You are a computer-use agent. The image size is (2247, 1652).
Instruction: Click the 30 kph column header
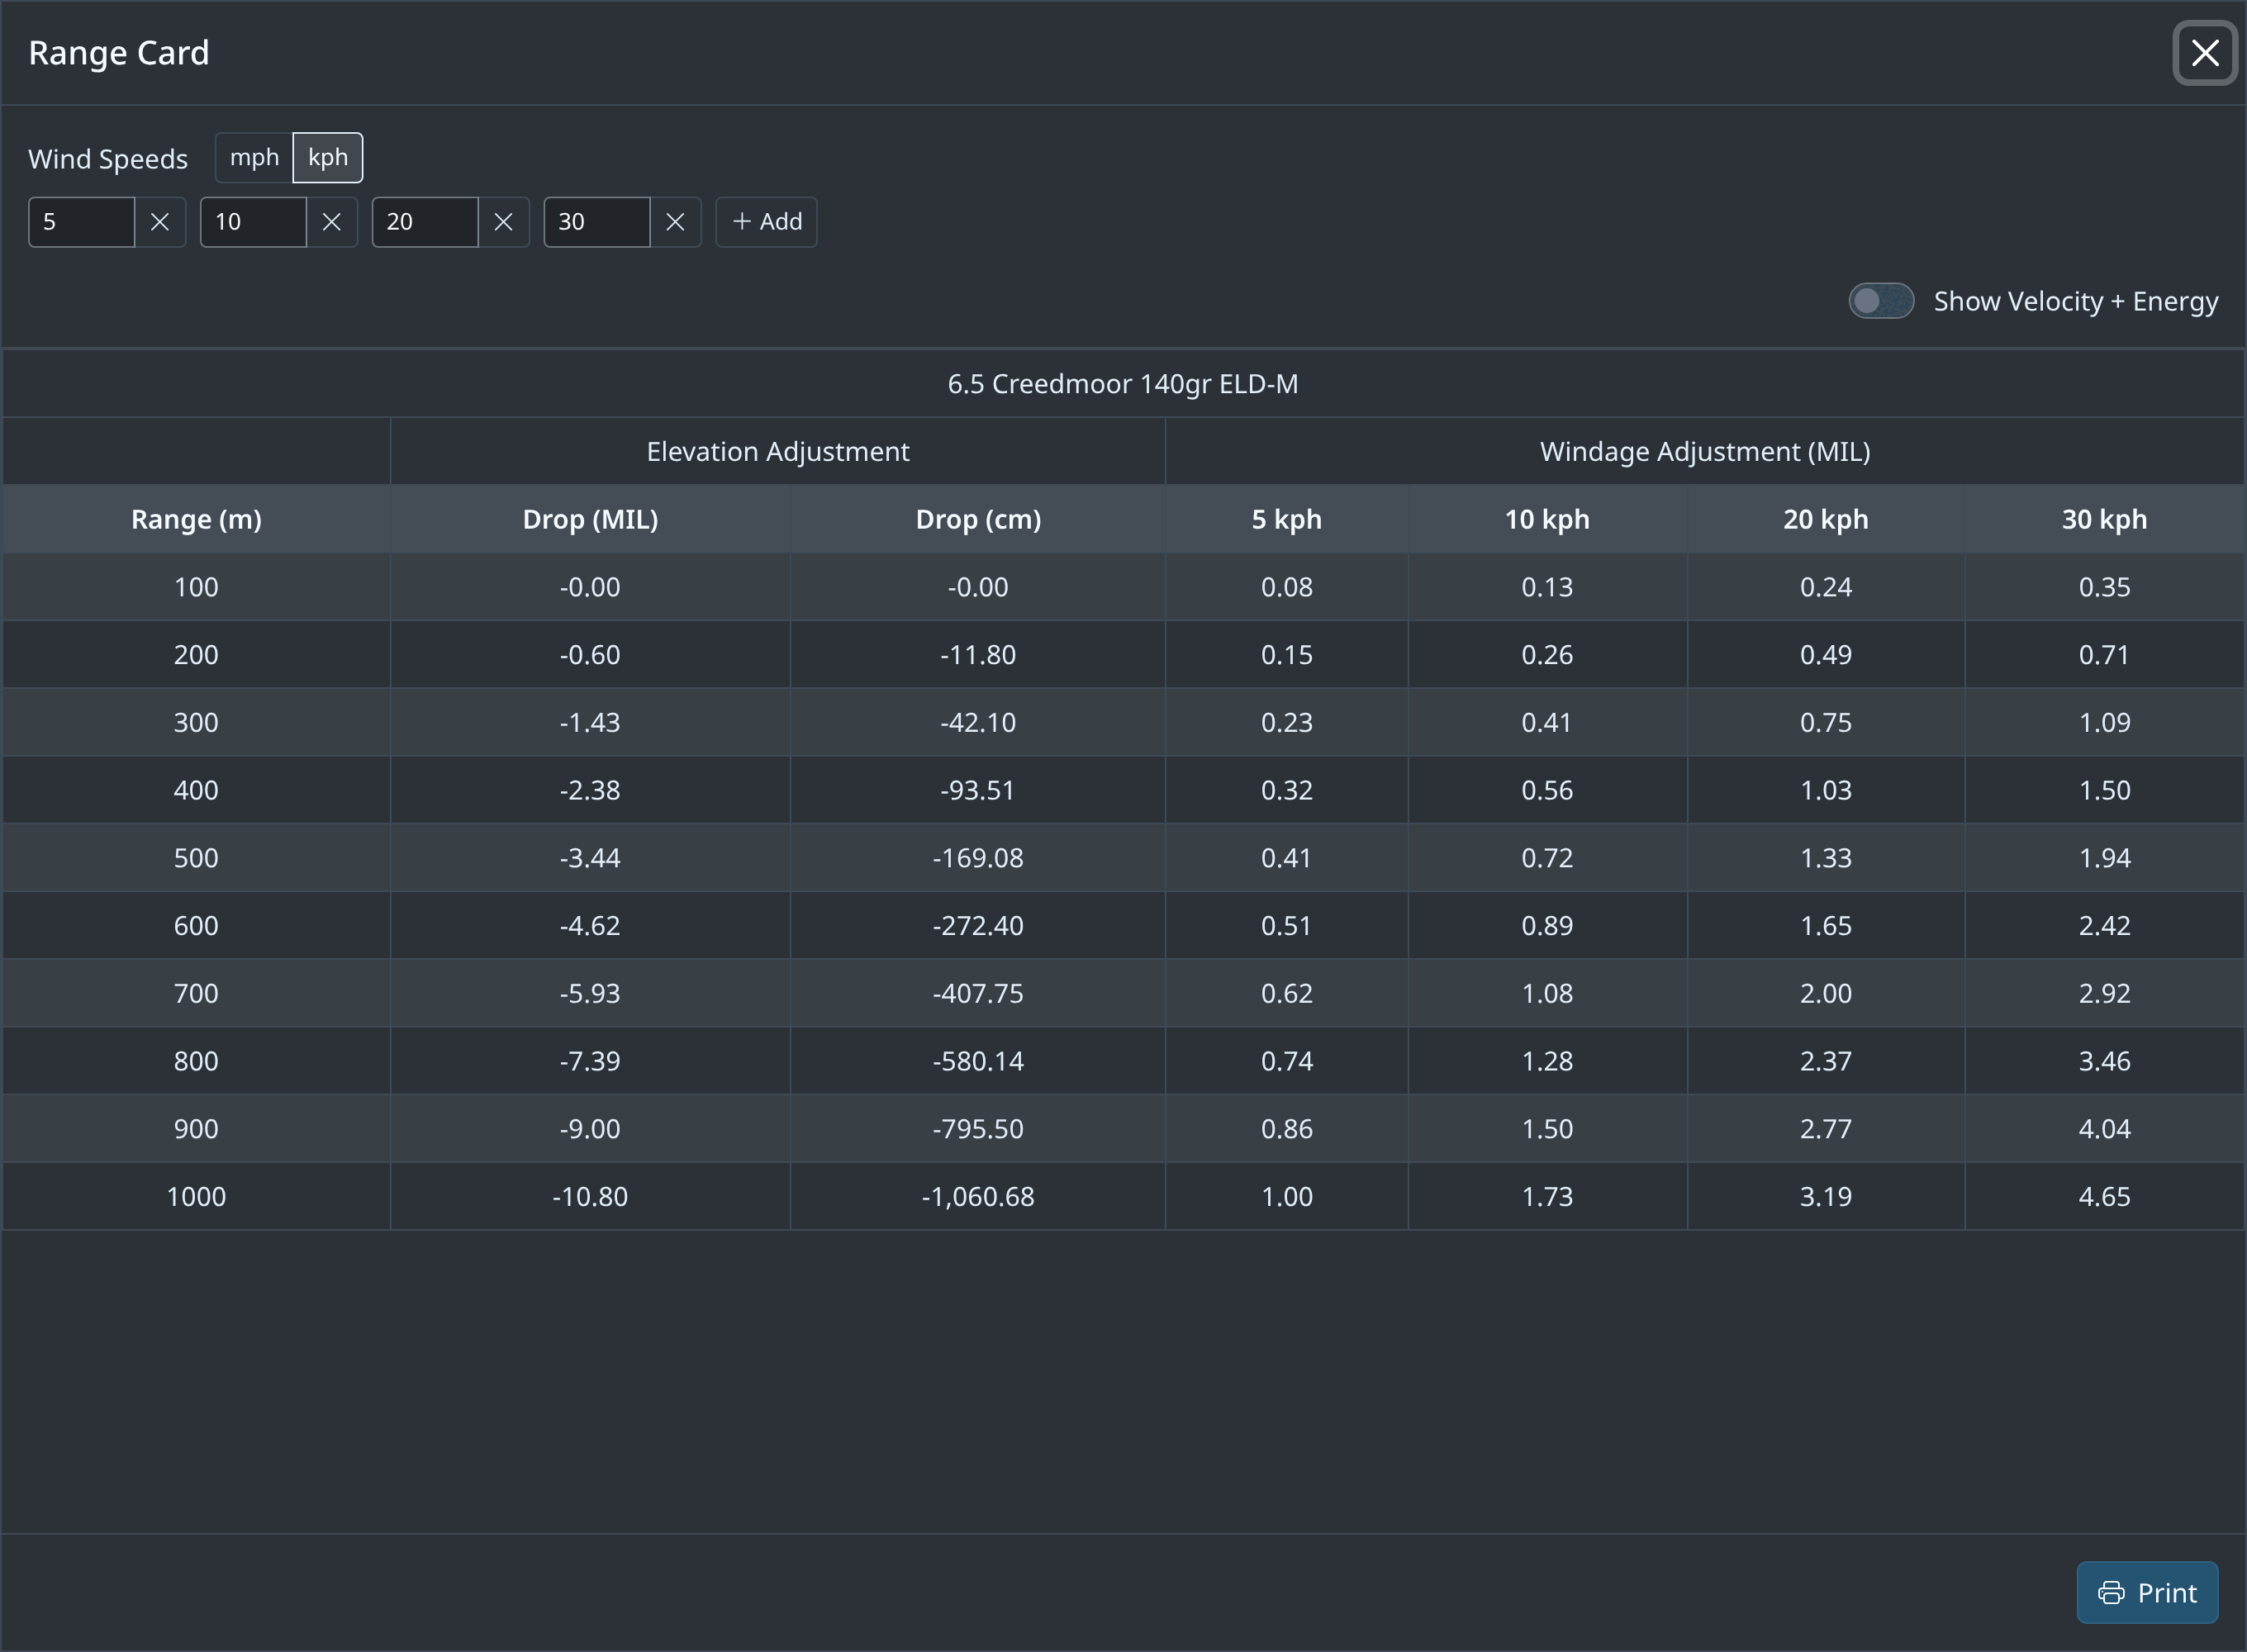(2105, 519)
